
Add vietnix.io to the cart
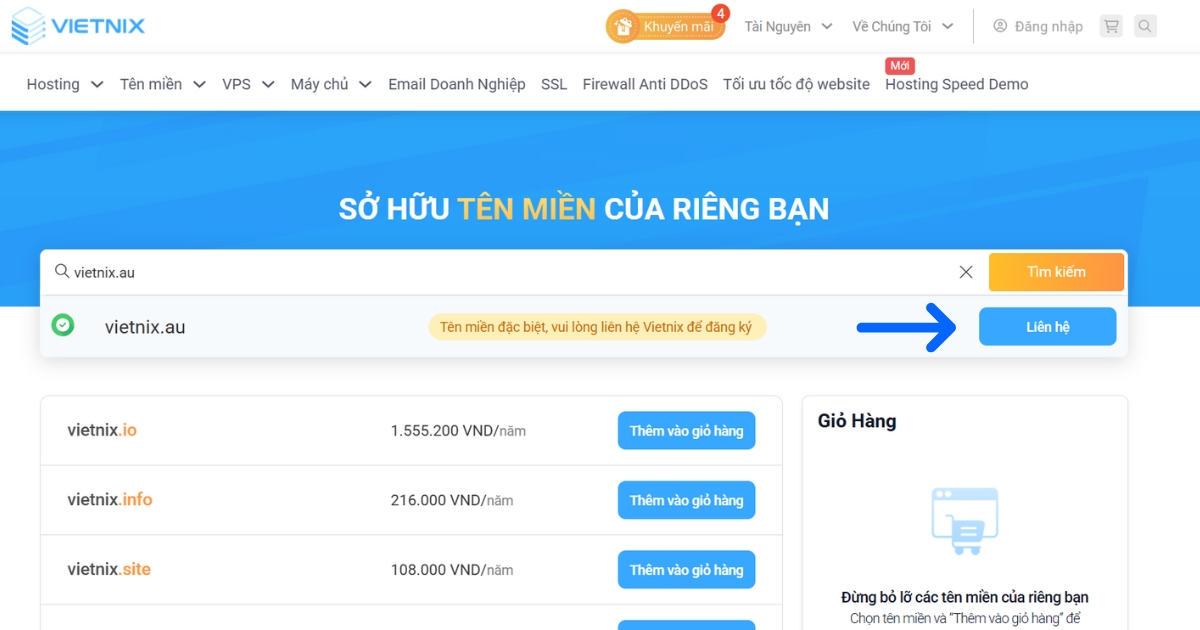(686, 430)
